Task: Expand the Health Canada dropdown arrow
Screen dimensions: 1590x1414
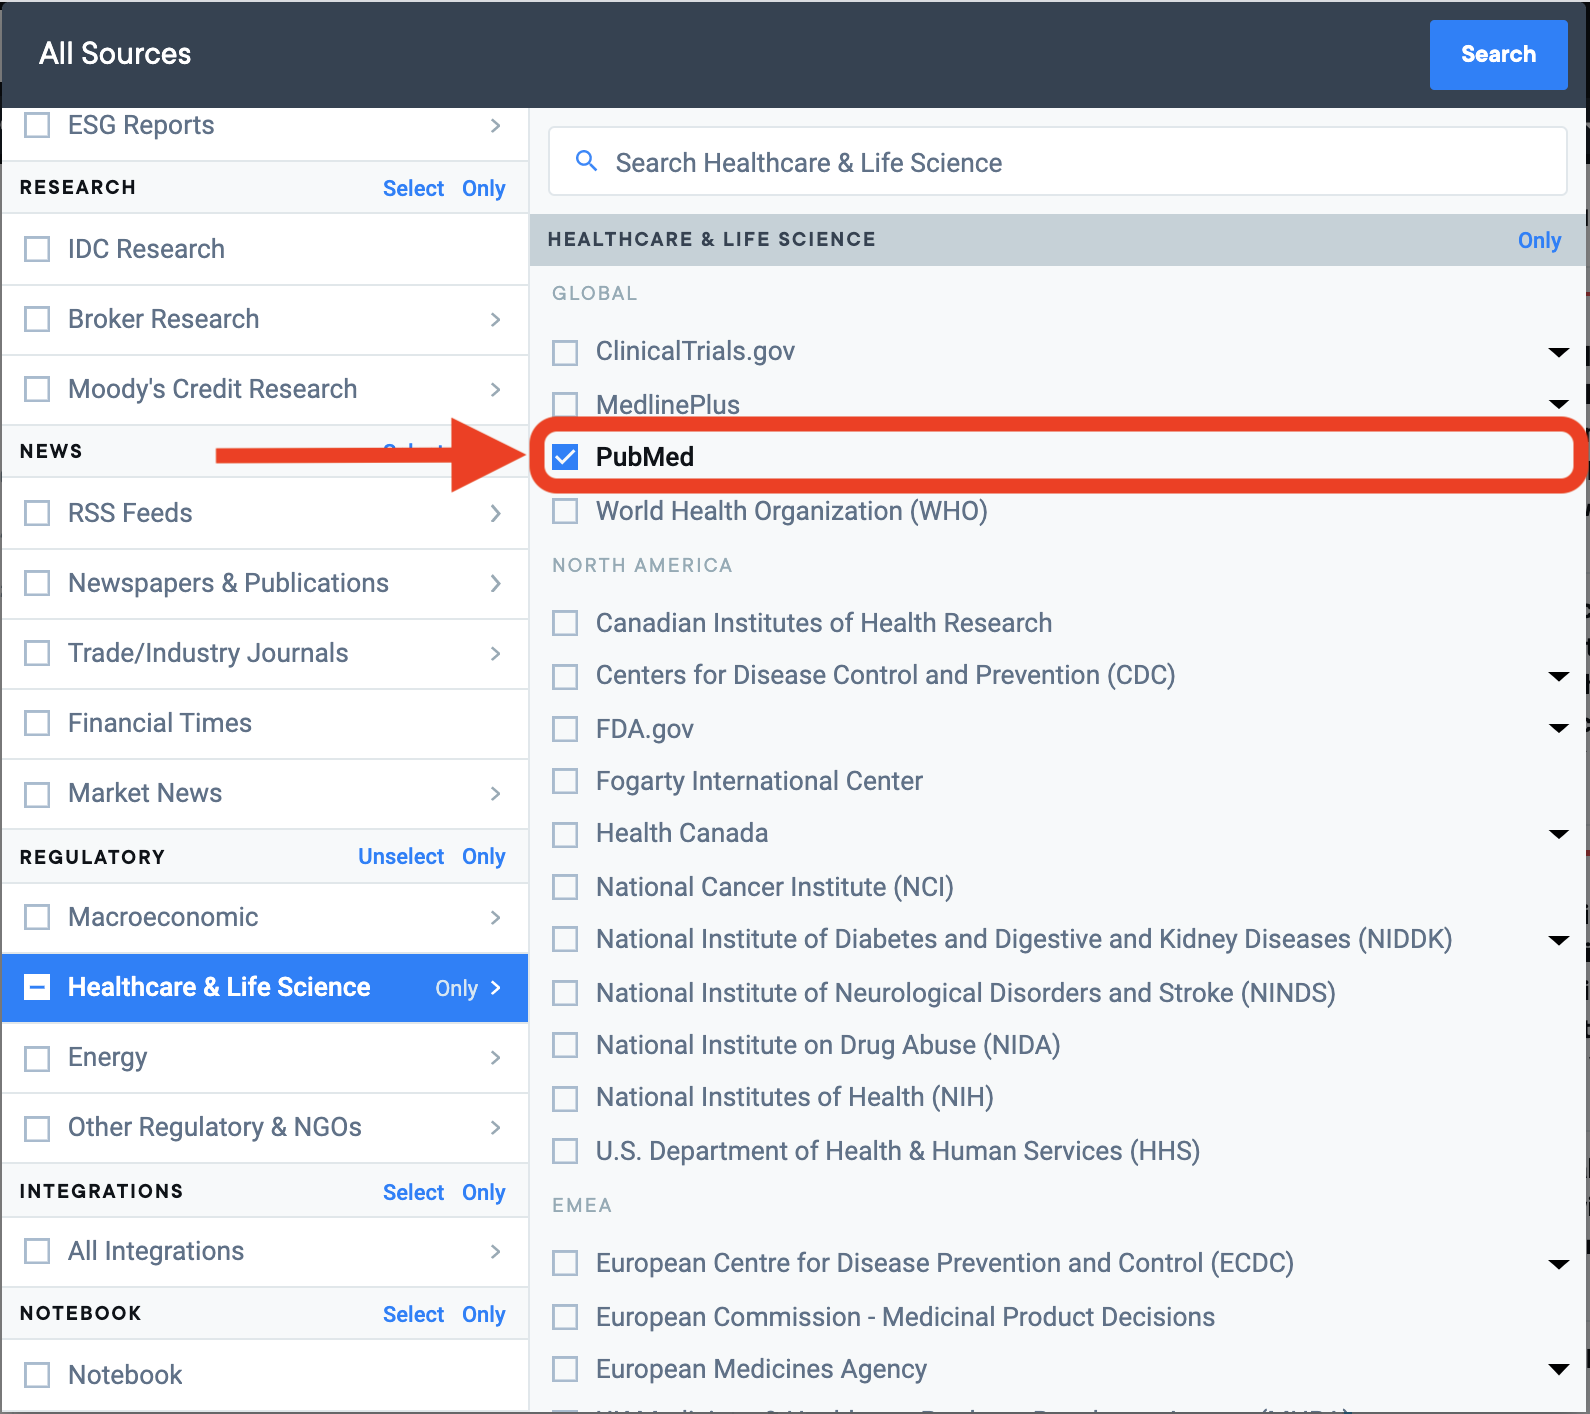Action: point(1558,834)
